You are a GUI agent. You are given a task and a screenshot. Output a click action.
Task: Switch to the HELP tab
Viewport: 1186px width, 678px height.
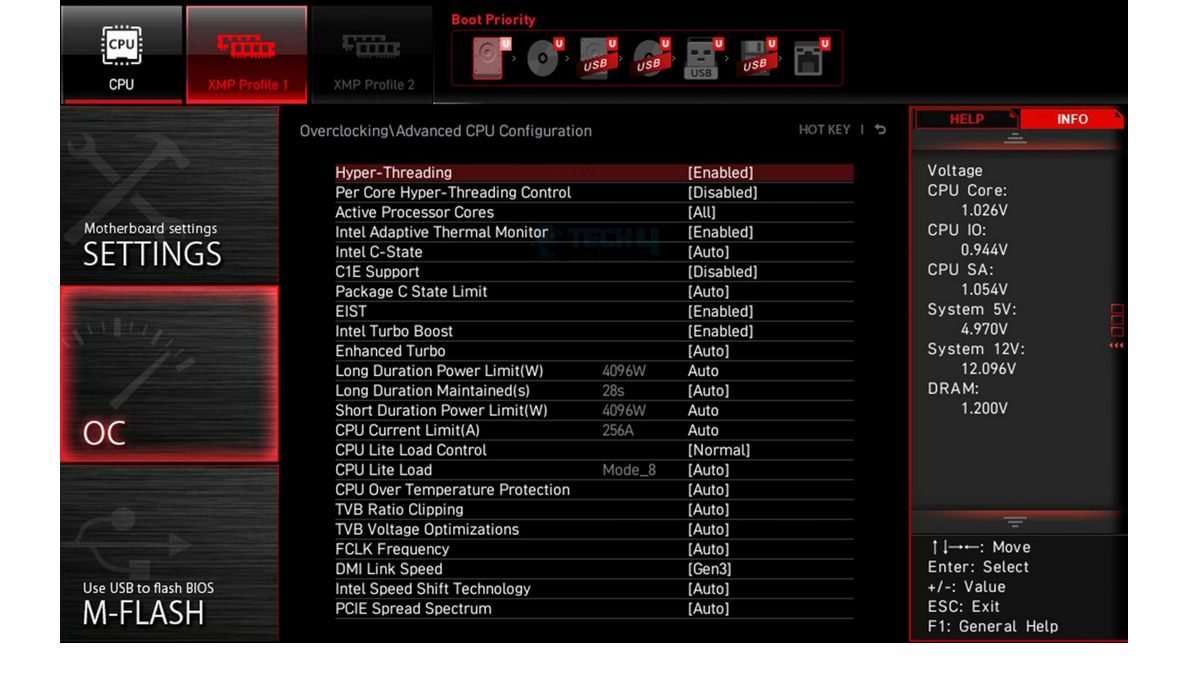[x=966, y=119]
